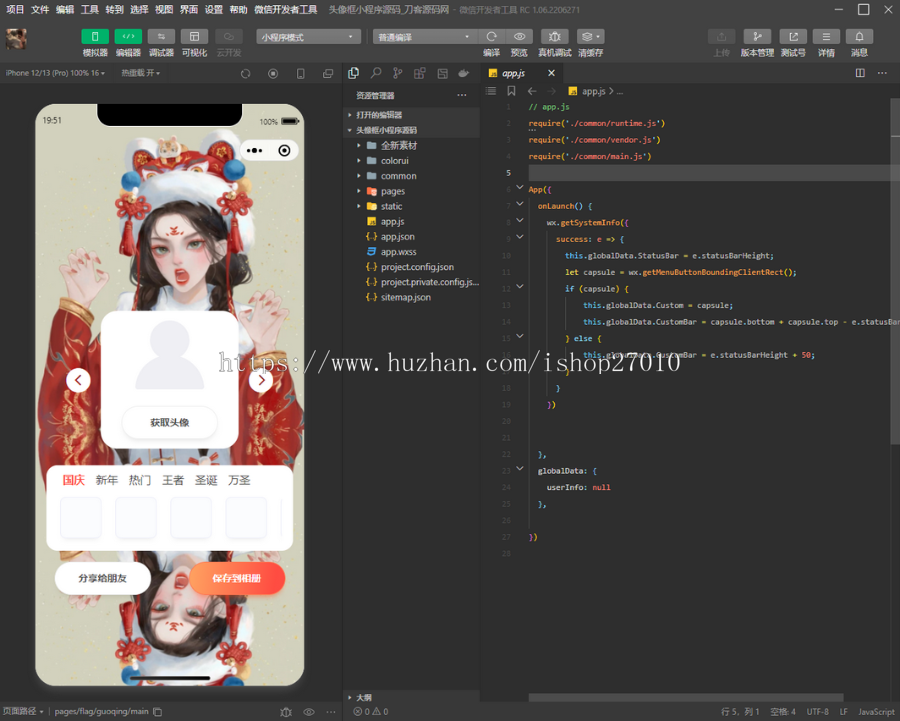Viewport: 900px width, 721px height.
Task: Click the simulator refresh icon
Action: coord(246,73)
